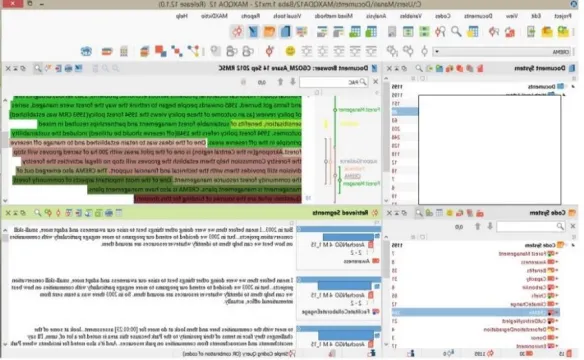The image size is (584, 360).
Task: Click the supportGuidance coding stripe label
Action: [x=358, y=161]
